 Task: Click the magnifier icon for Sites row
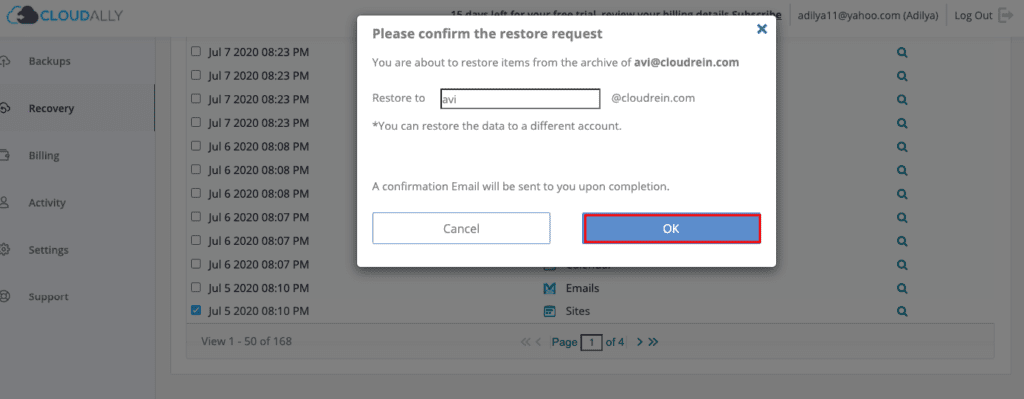pos(902,311)
